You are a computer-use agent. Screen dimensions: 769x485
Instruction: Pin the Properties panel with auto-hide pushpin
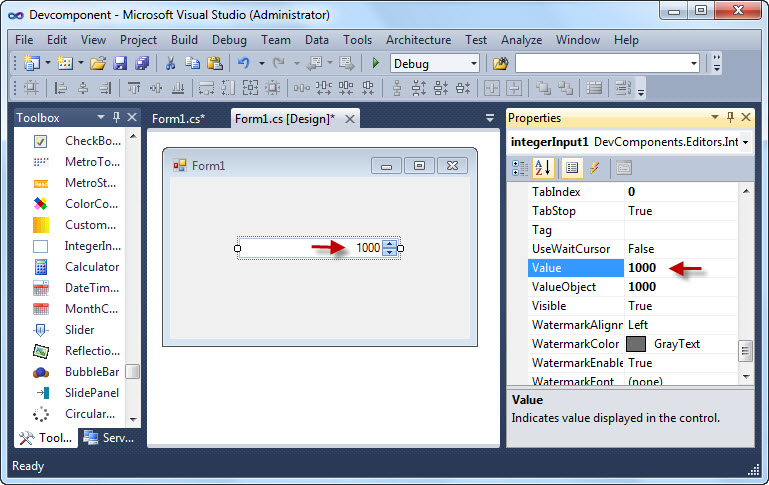[x=728, y=118]
